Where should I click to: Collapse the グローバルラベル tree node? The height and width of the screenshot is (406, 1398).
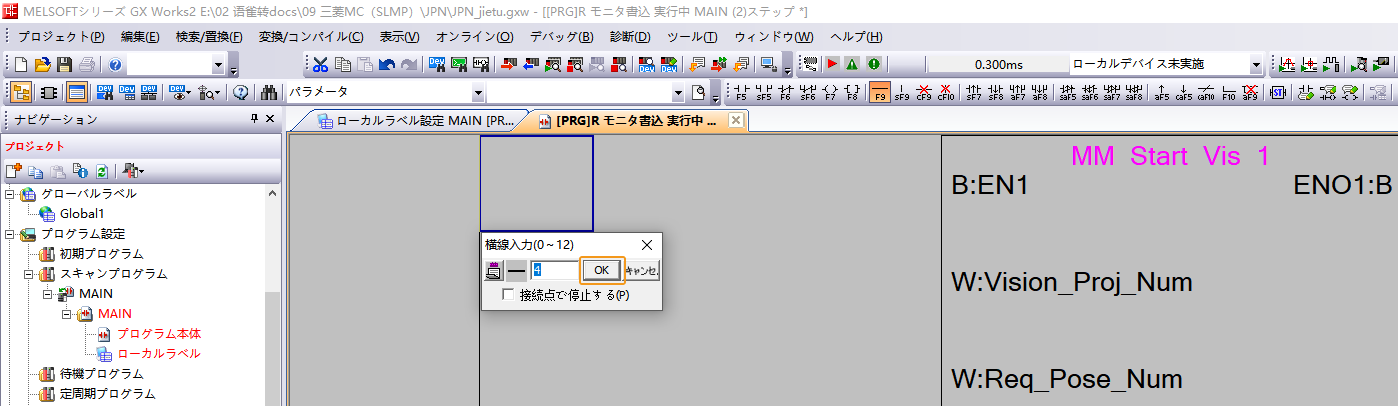(9, 194)
